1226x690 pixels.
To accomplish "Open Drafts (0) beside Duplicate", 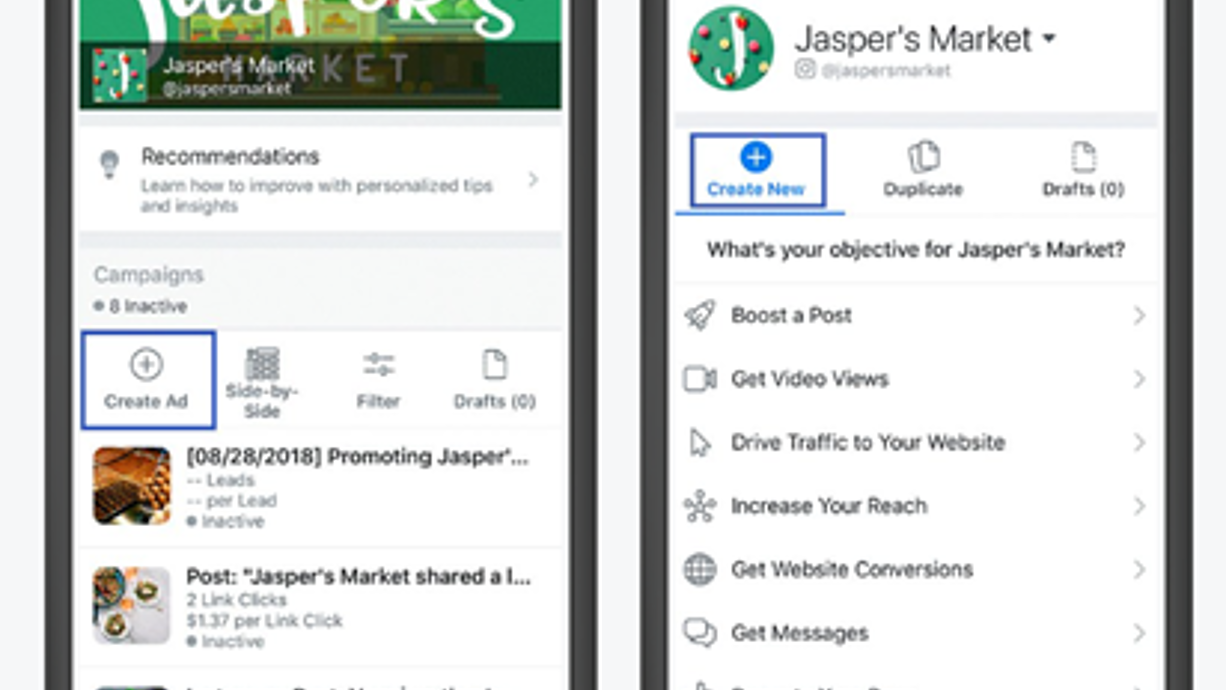I will coord(1083,170).
